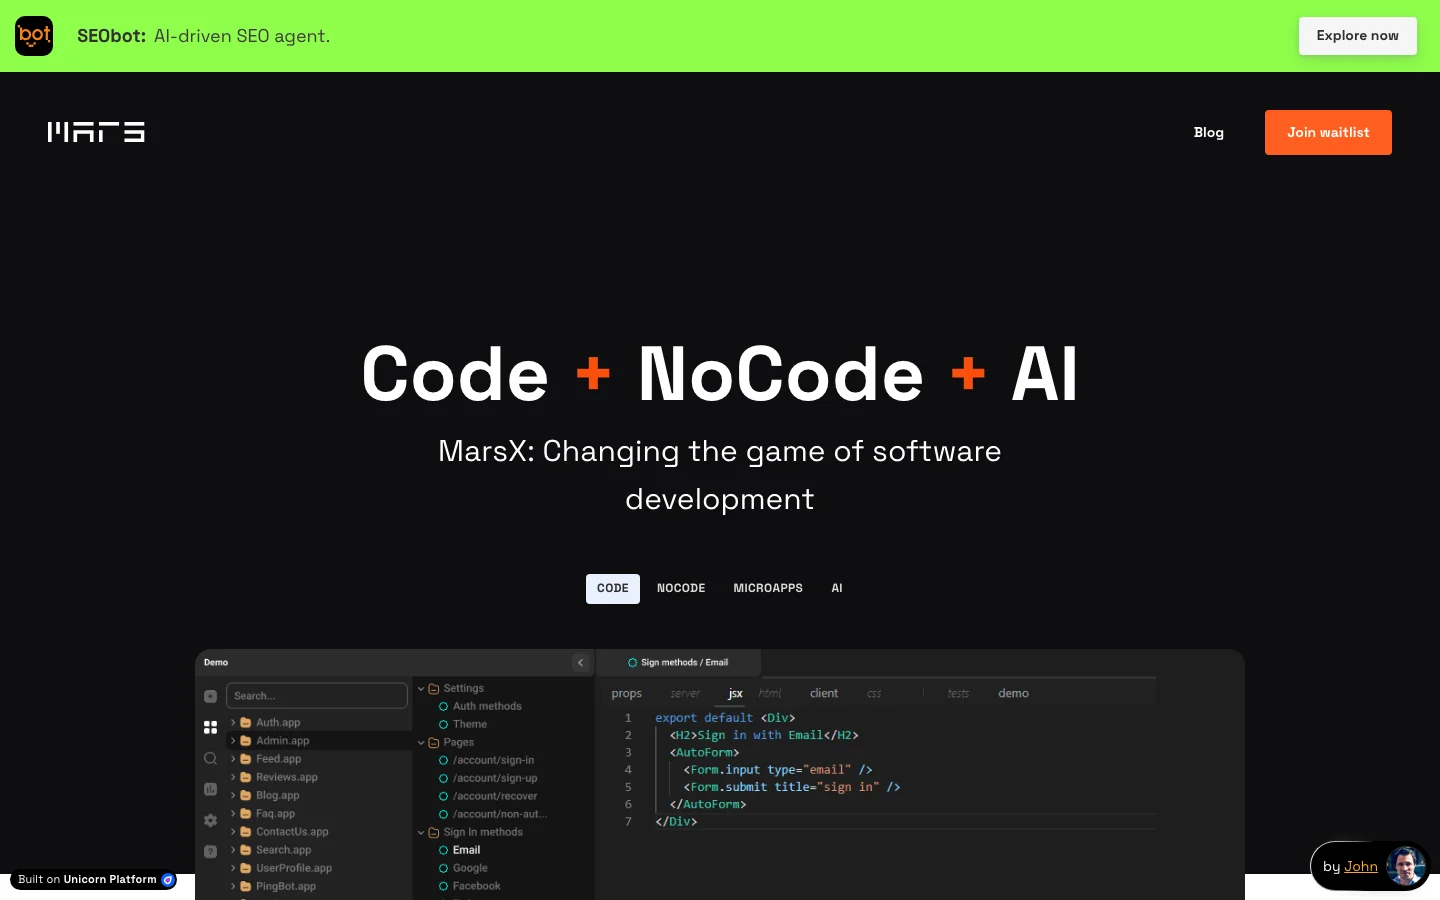Expand the Blog.app folder chevron
1440x900 pixels.
(x=233, y=795)
